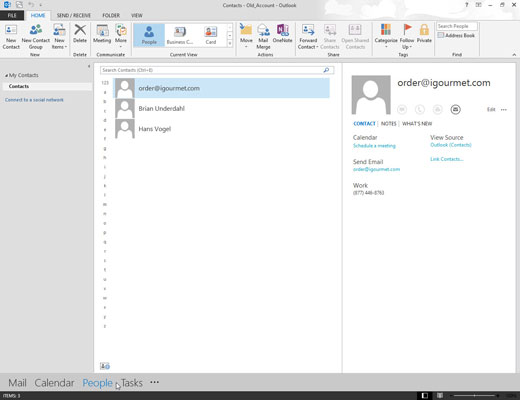Select the Contacts folder in My Contacts
This screenshot has width=520, height=400.
(x=47, y=86)
